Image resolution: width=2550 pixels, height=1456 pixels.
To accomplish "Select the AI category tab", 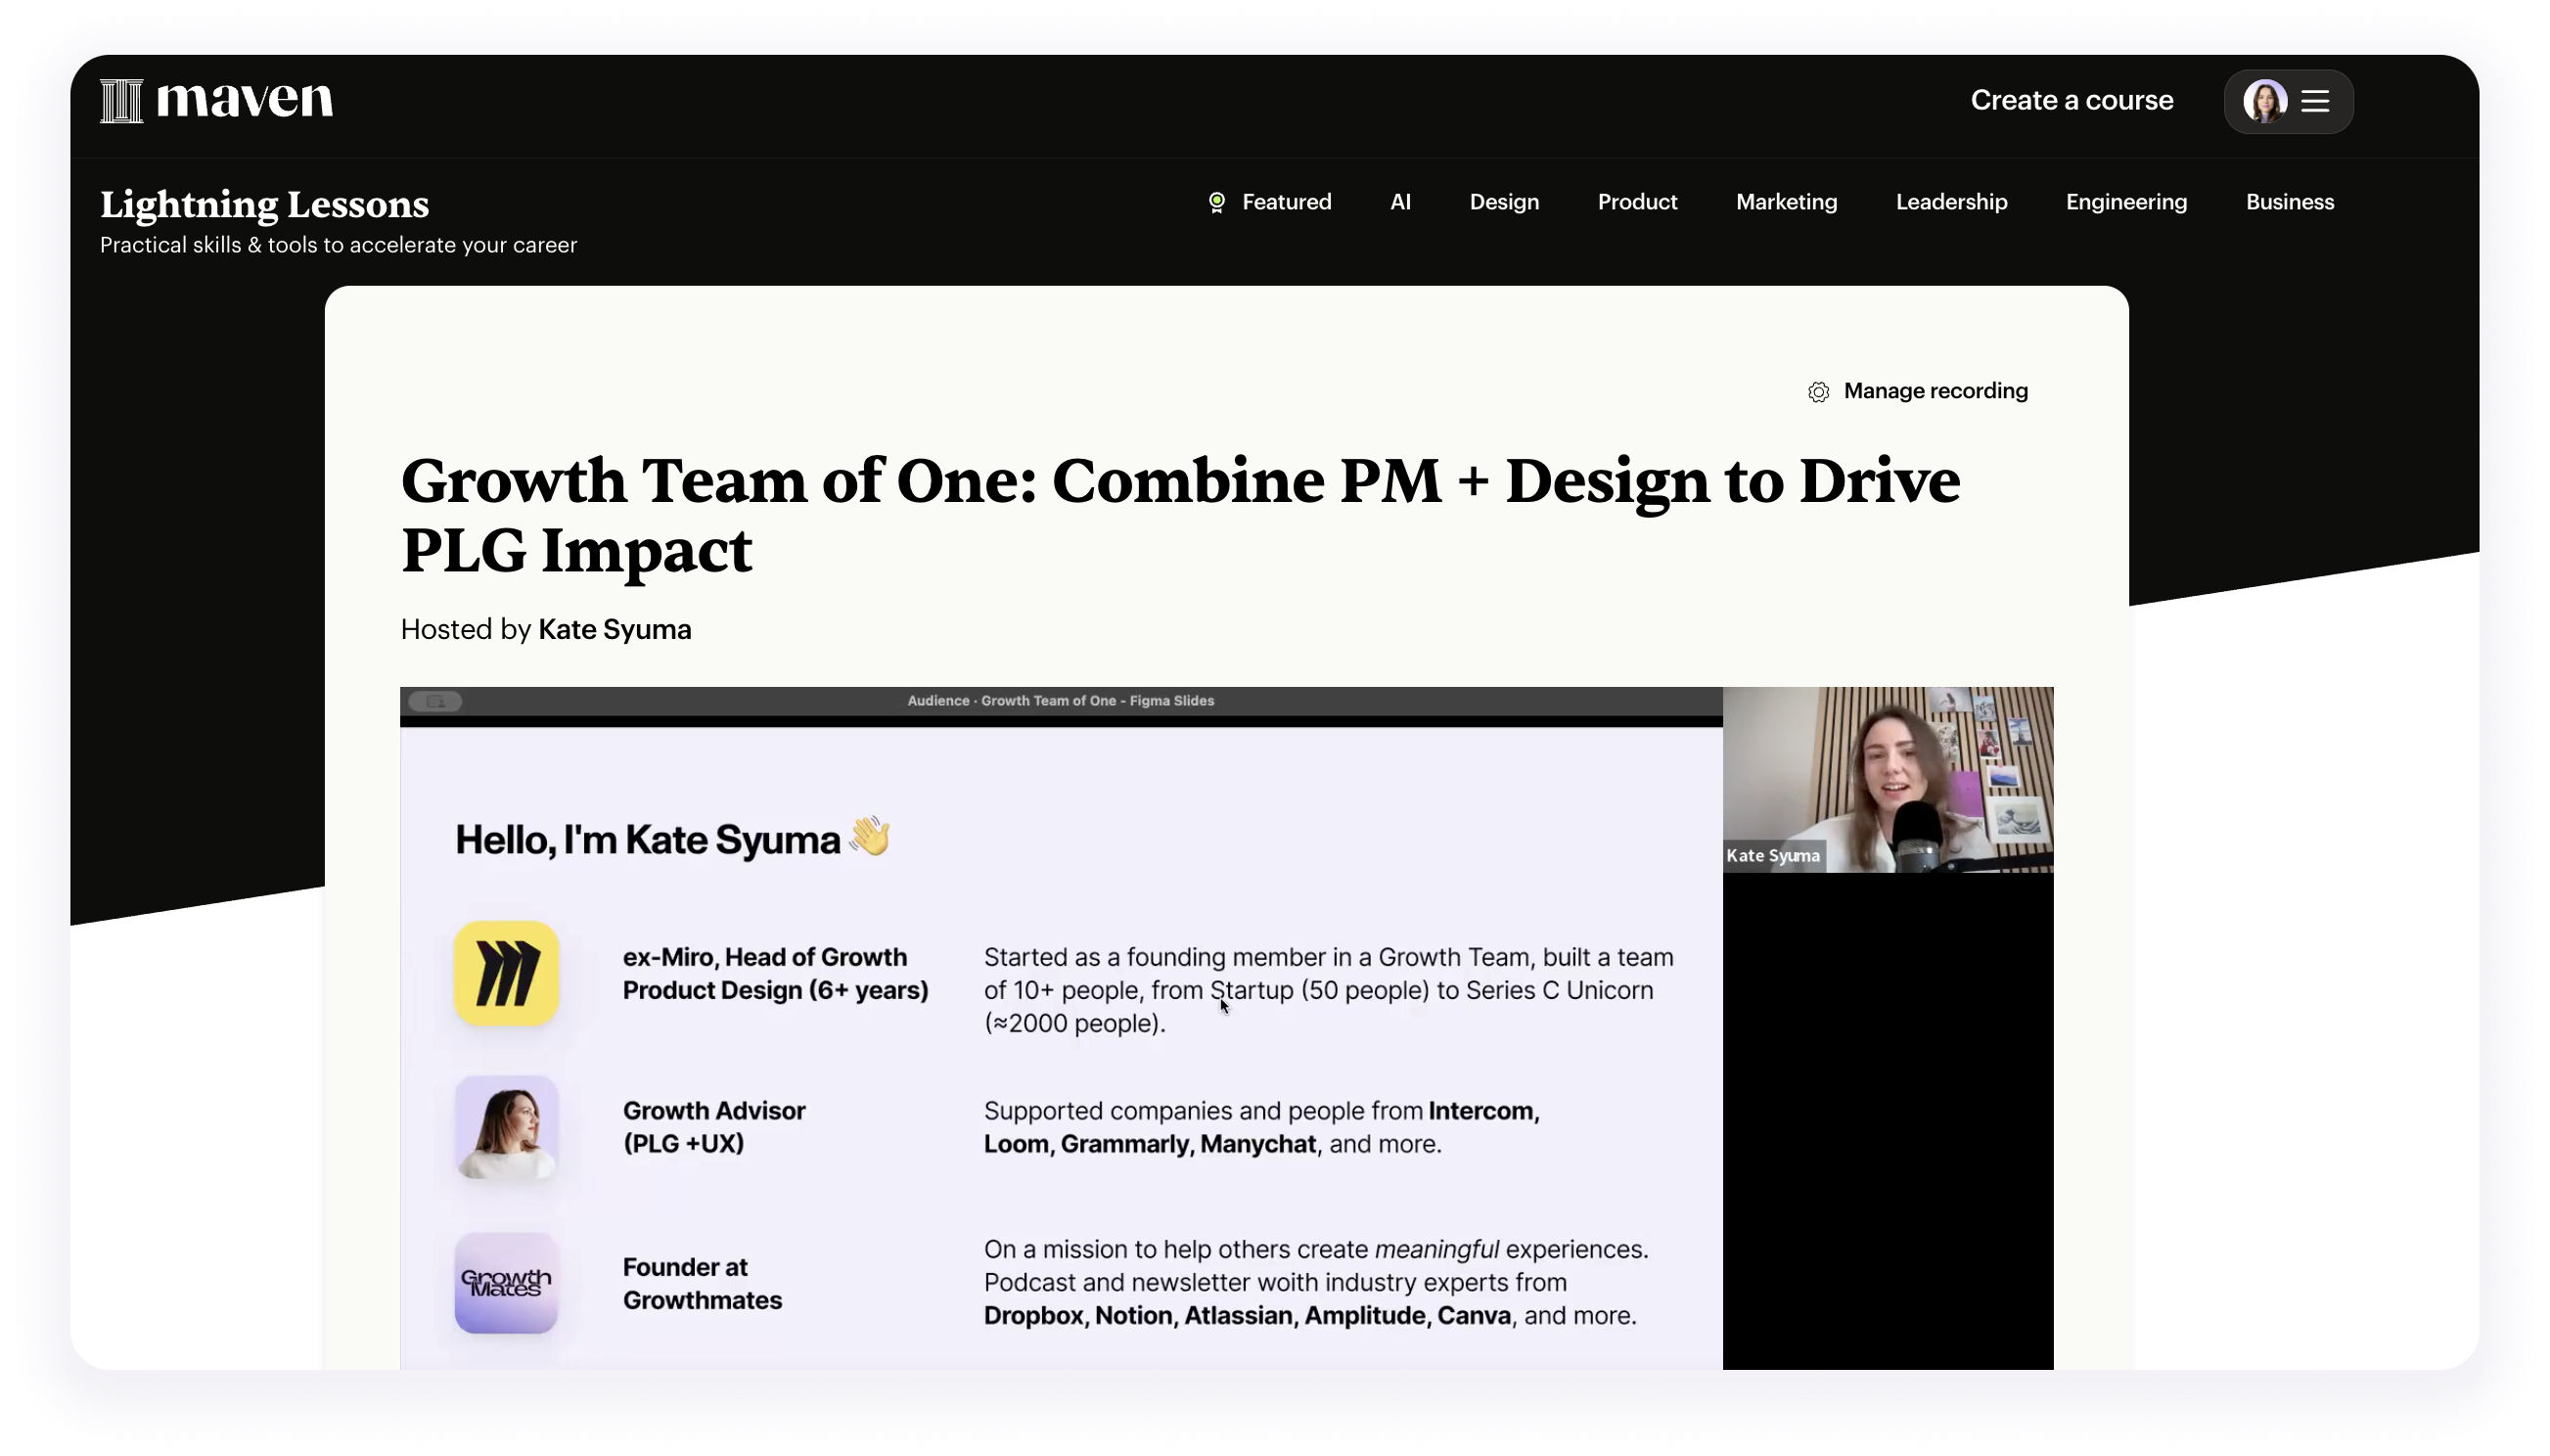I will (x=1400, y=202).
